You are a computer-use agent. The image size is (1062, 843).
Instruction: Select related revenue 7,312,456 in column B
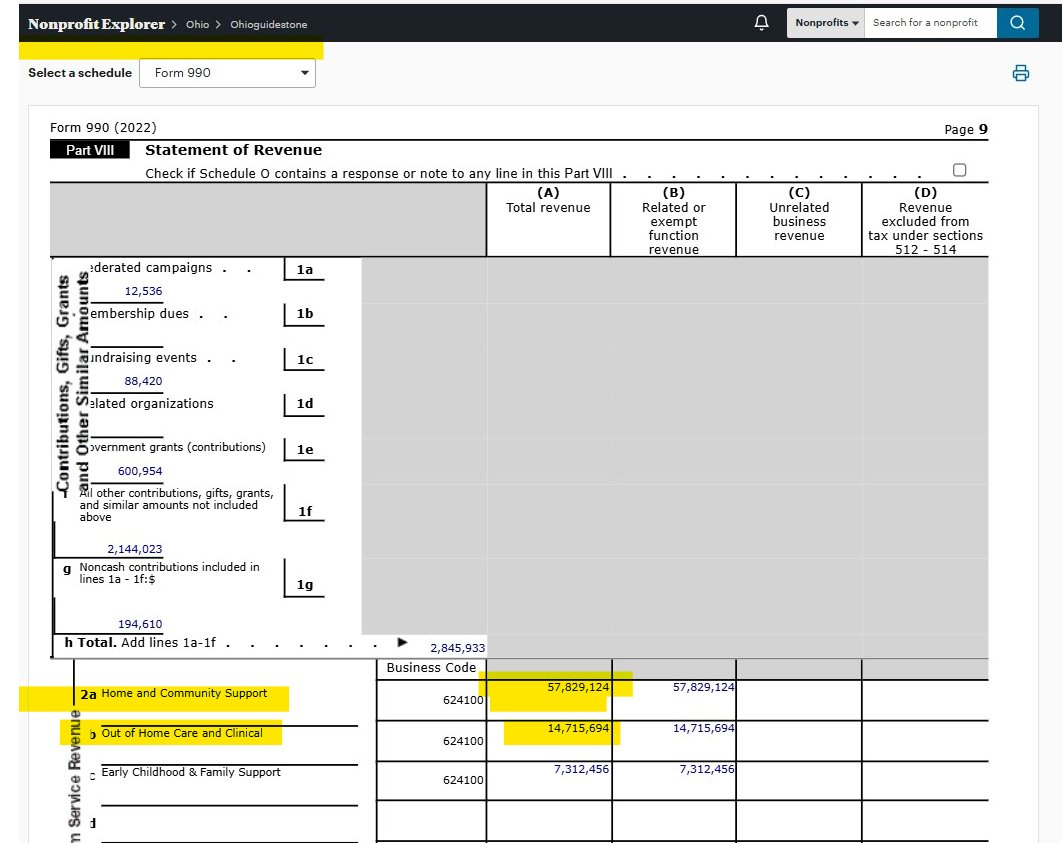706,769
